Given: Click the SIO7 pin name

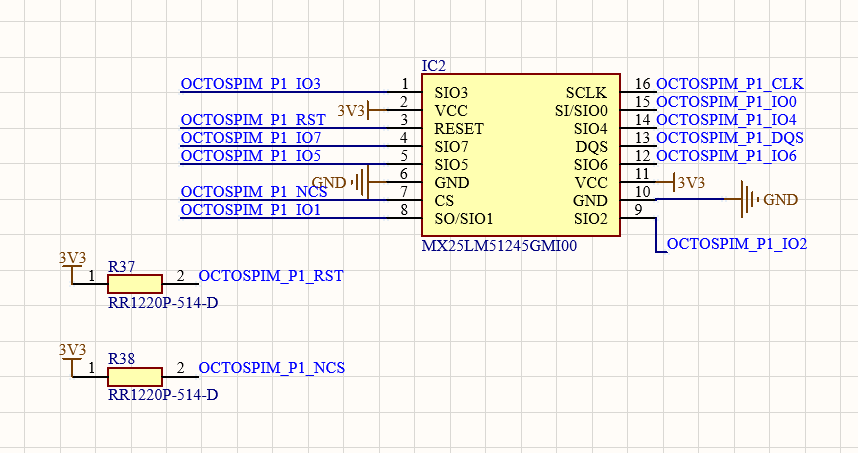Looking at the screenshot, I should [x=451, y=147].
